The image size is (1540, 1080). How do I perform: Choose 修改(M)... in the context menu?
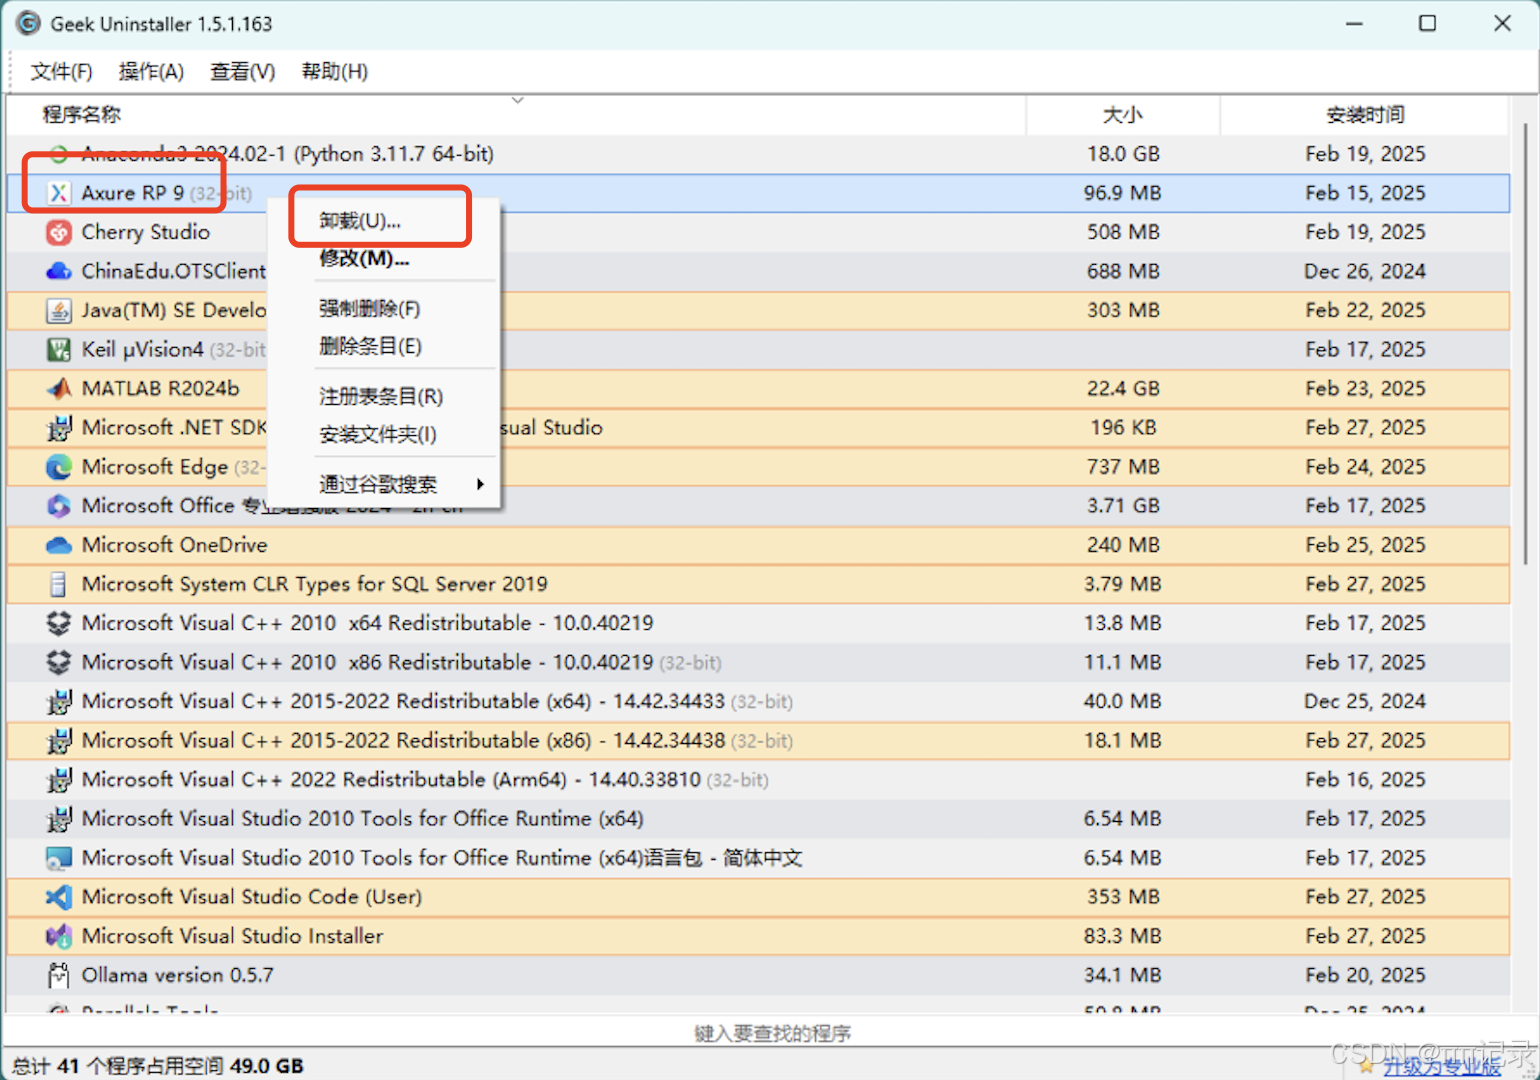coord(364,258)
